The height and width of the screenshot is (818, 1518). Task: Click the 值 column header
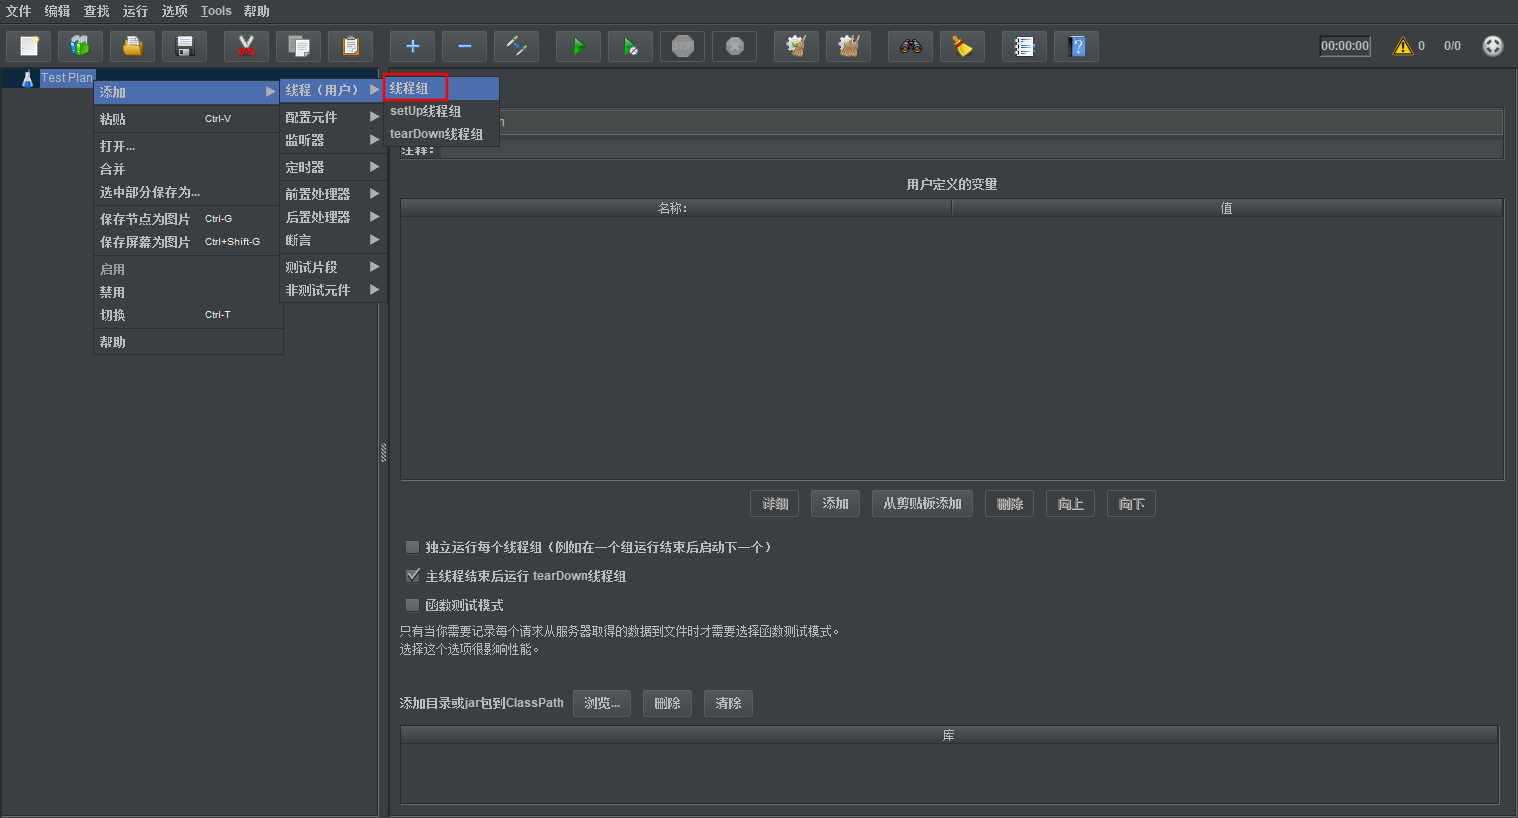click(x=1227, y=208)
